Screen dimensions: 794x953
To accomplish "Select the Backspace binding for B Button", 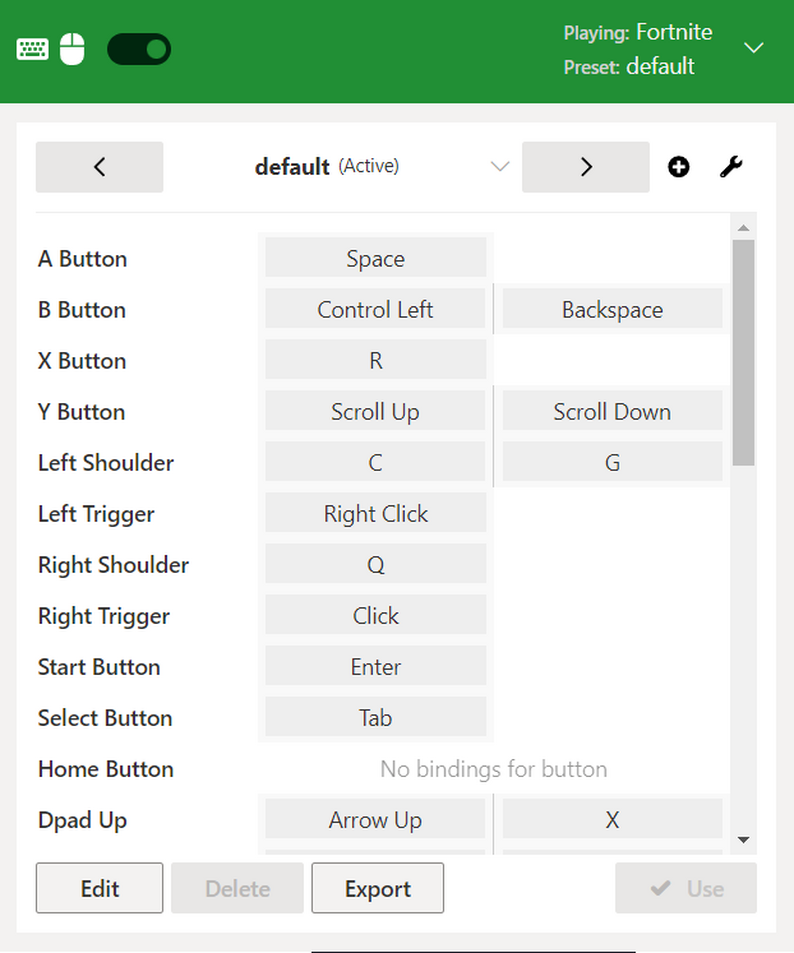I will 612,310.
